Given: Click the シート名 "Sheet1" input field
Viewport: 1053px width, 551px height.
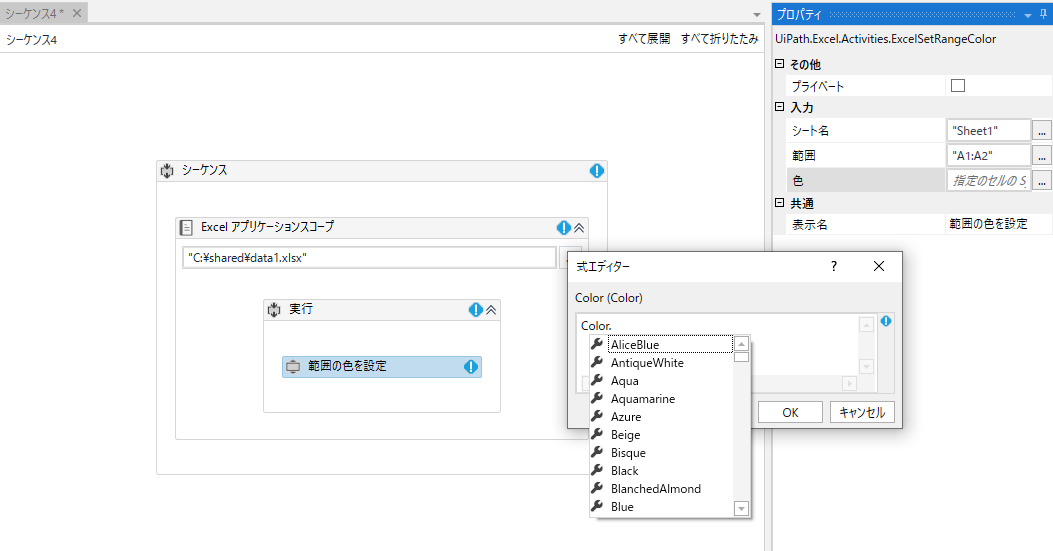Looking at the screenshot, I should point(989,131).
